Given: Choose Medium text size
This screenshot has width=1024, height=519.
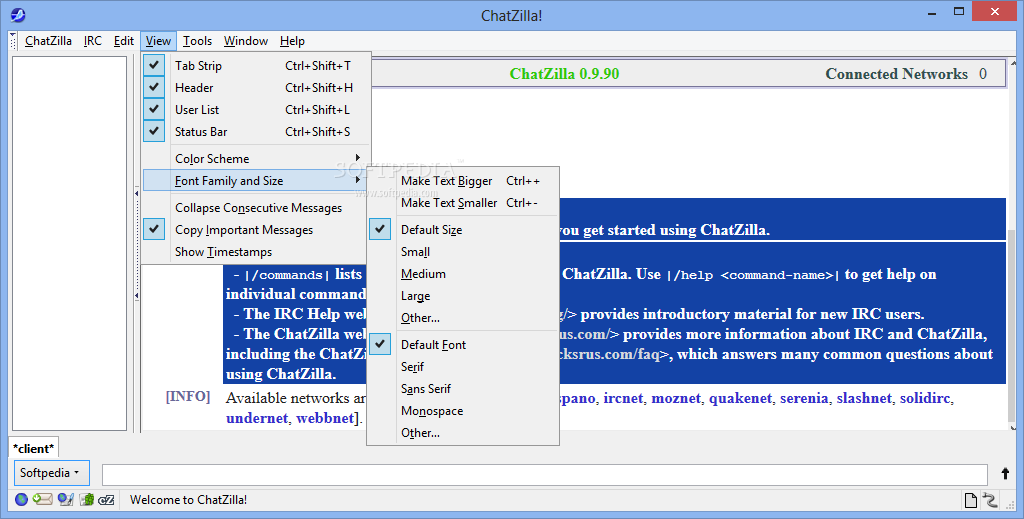Looking at the screenshot, I should [x=463, y=274].
